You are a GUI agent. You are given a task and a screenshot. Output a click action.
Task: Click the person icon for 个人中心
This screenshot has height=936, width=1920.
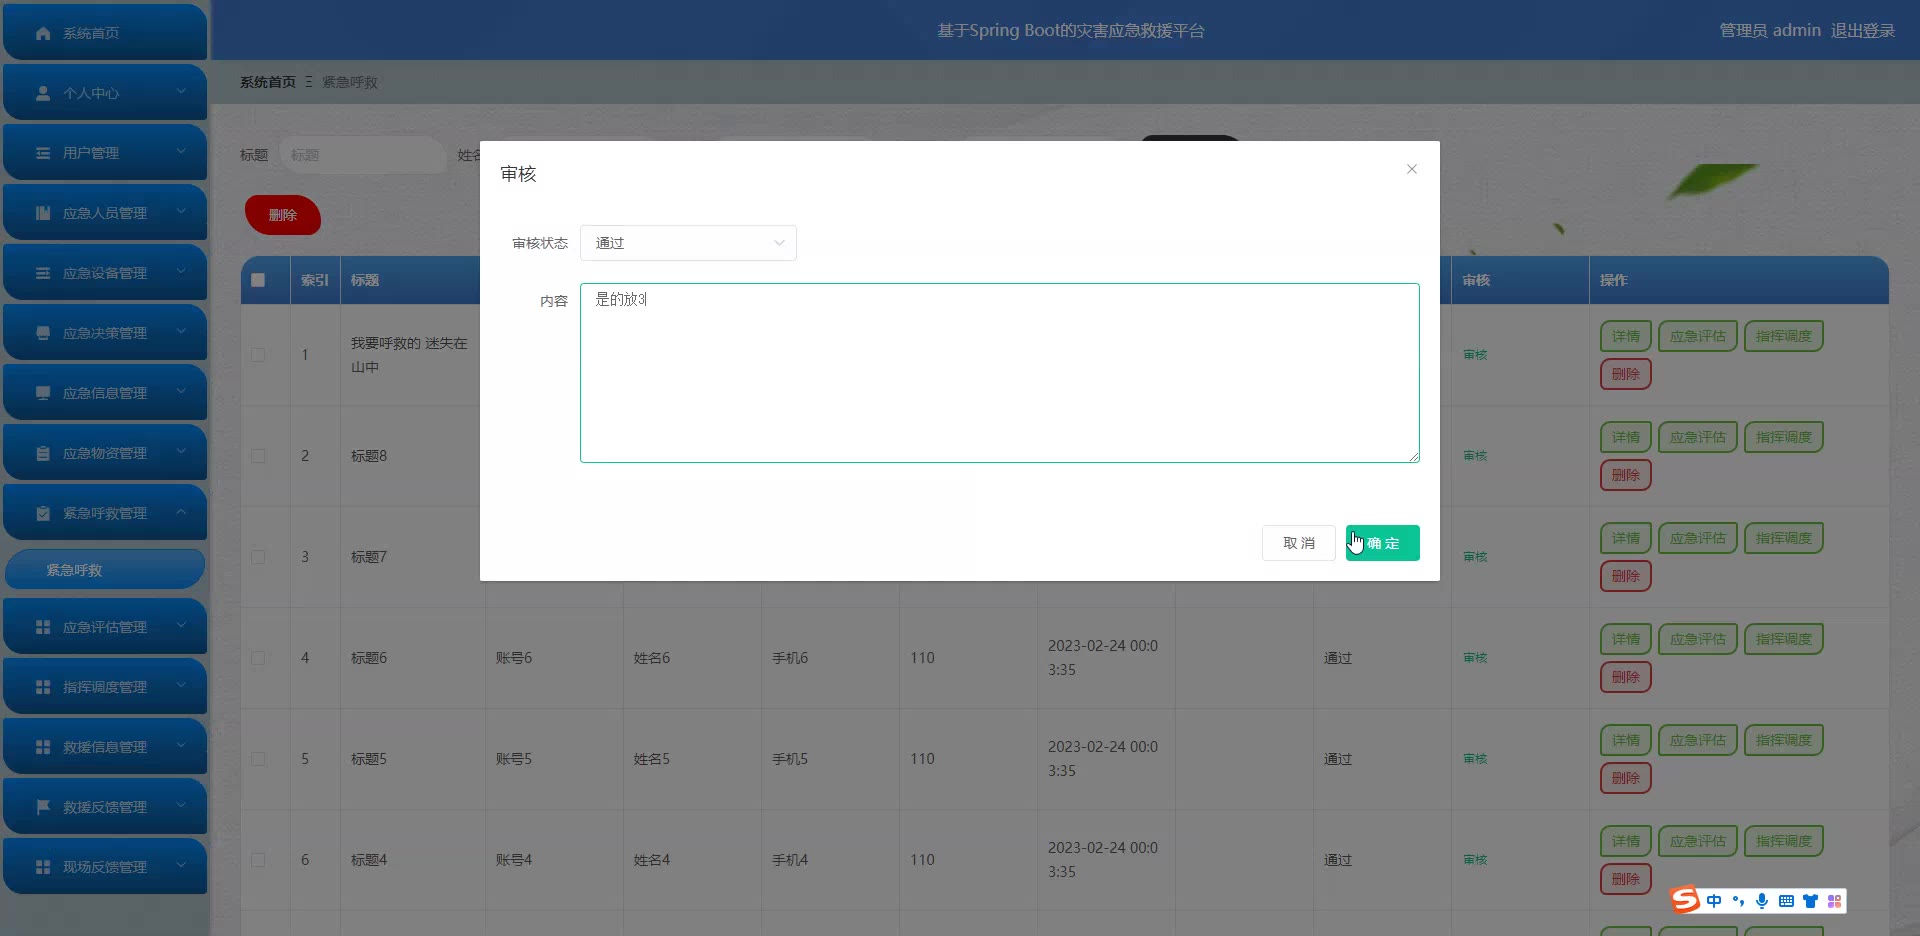coord(43,93)
